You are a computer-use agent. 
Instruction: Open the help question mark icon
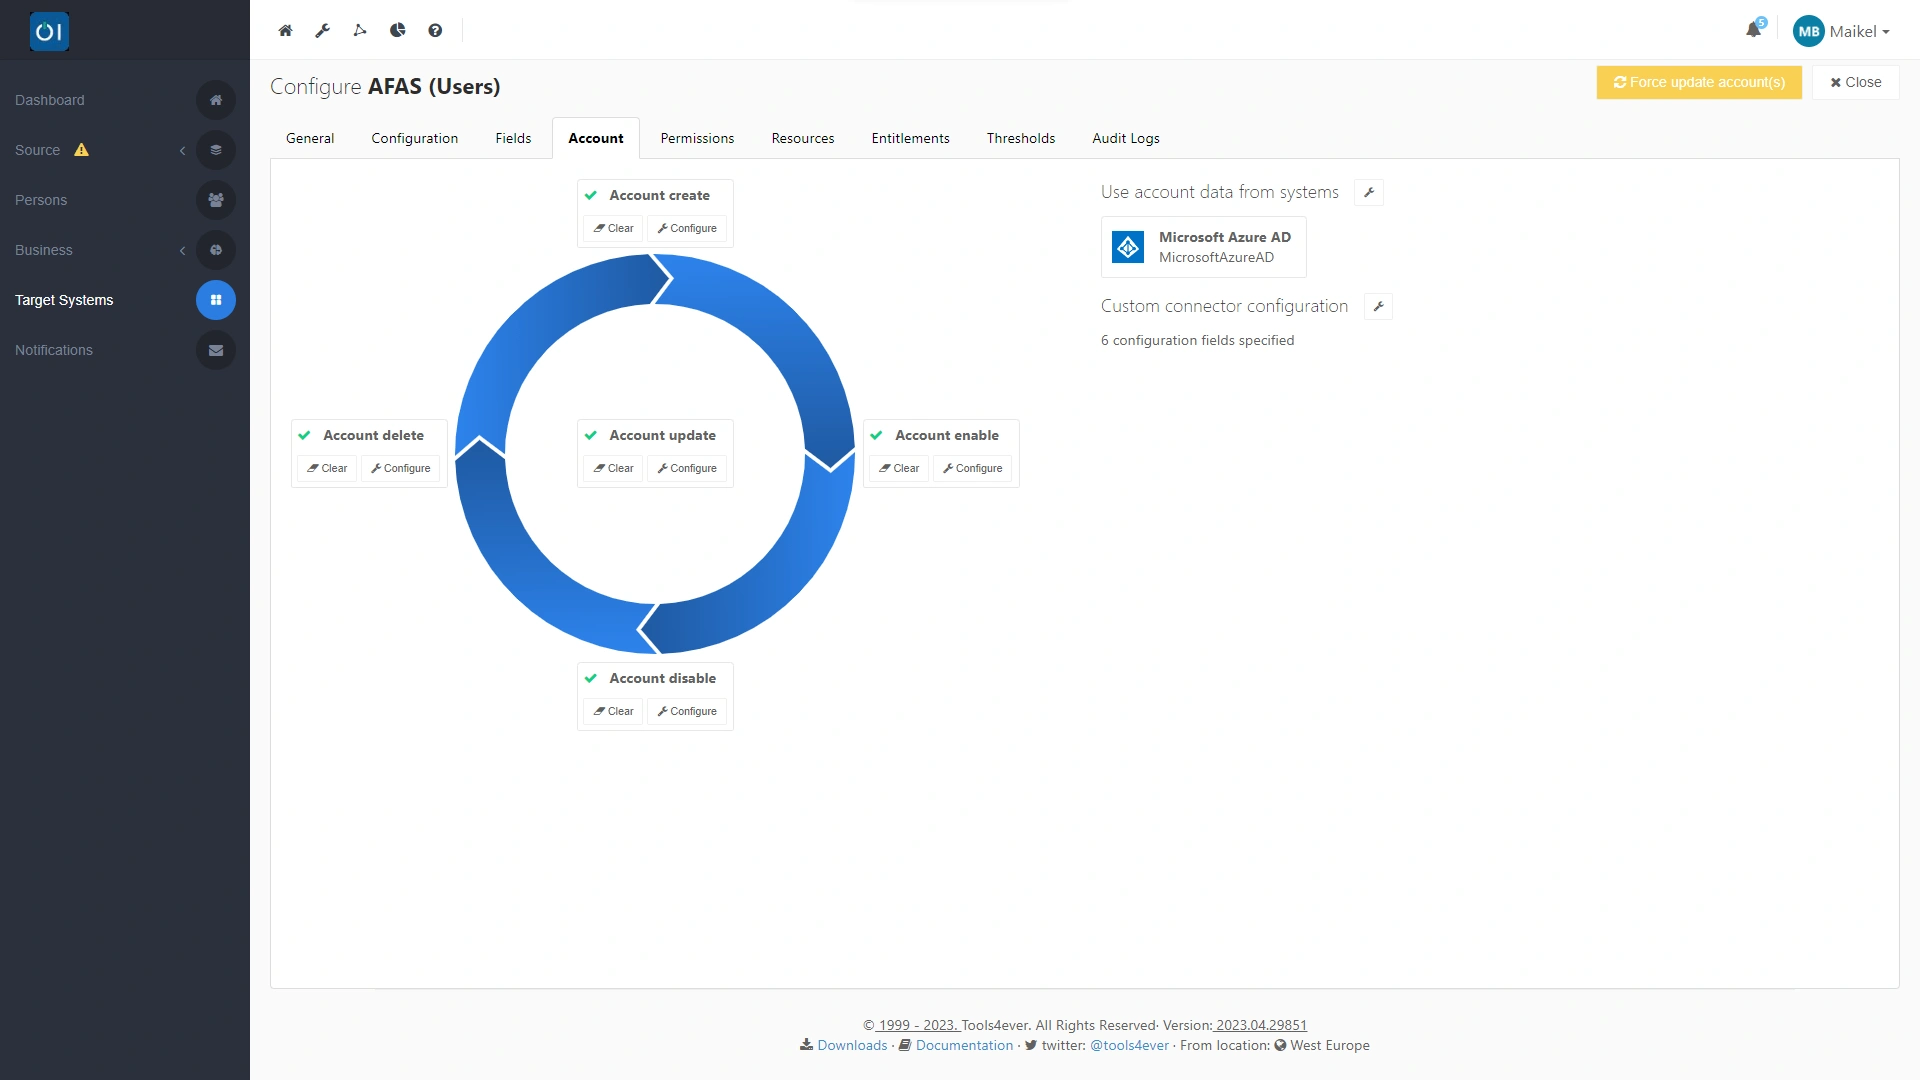click(435, 31)
